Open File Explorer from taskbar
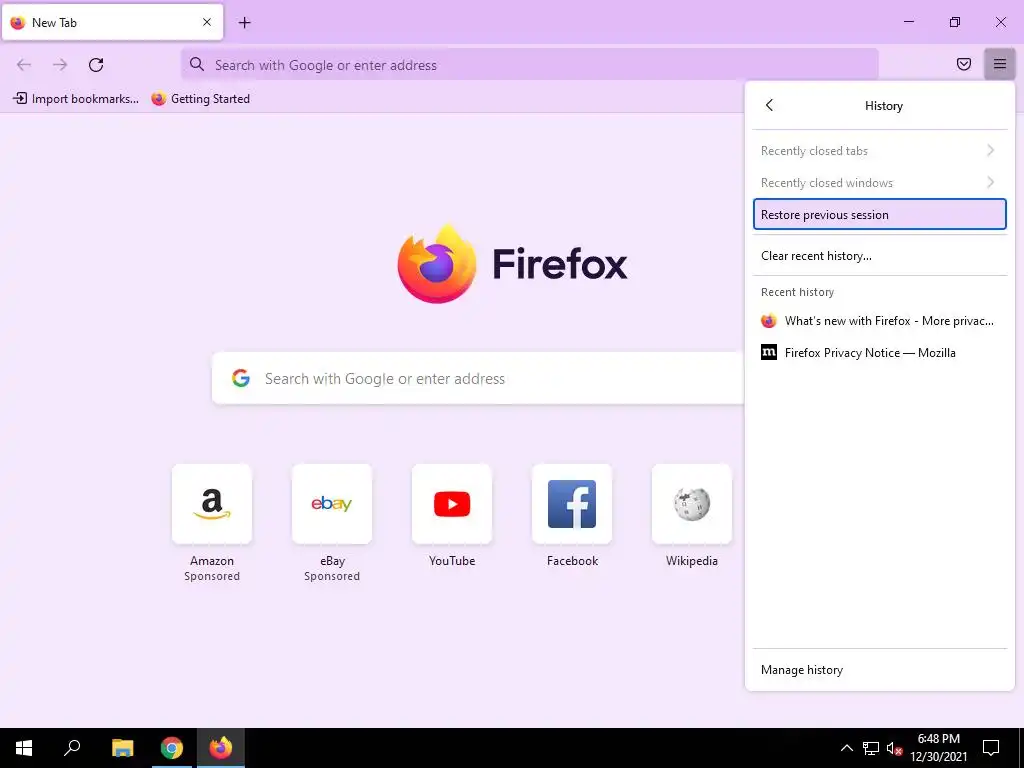This screenshot has width=1024, height=768. pos(122,748)
